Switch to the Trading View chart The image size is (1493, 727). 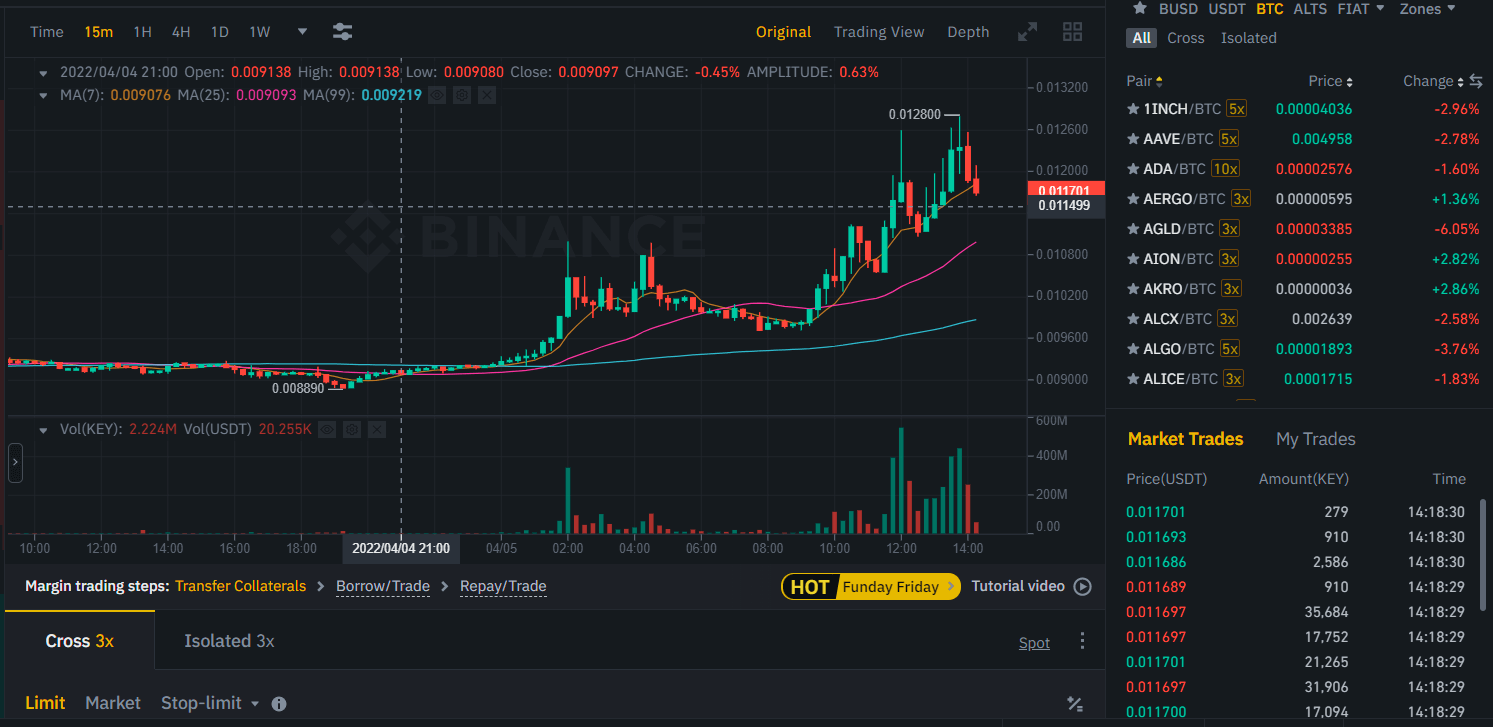[x=879, y=32]
